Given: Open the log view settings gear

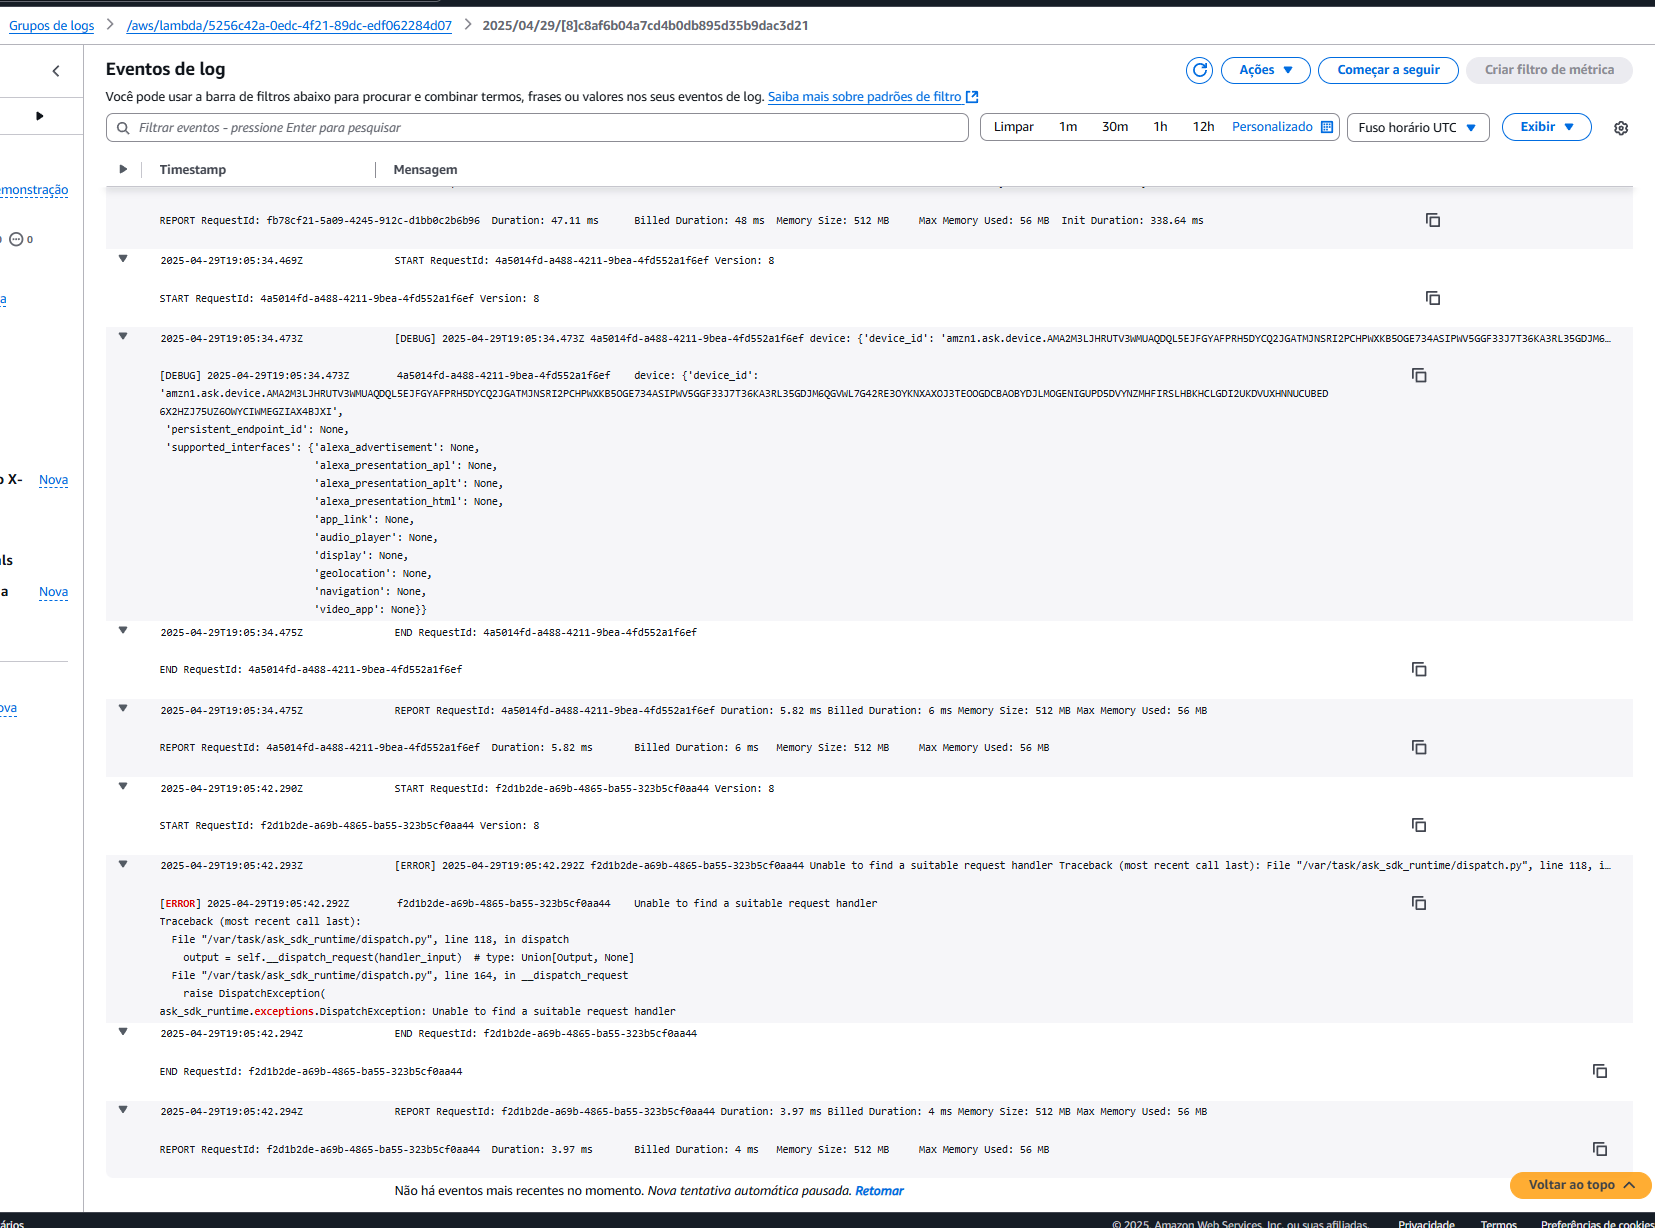Looking at the screenshot, I should (x=1621, y=128).
